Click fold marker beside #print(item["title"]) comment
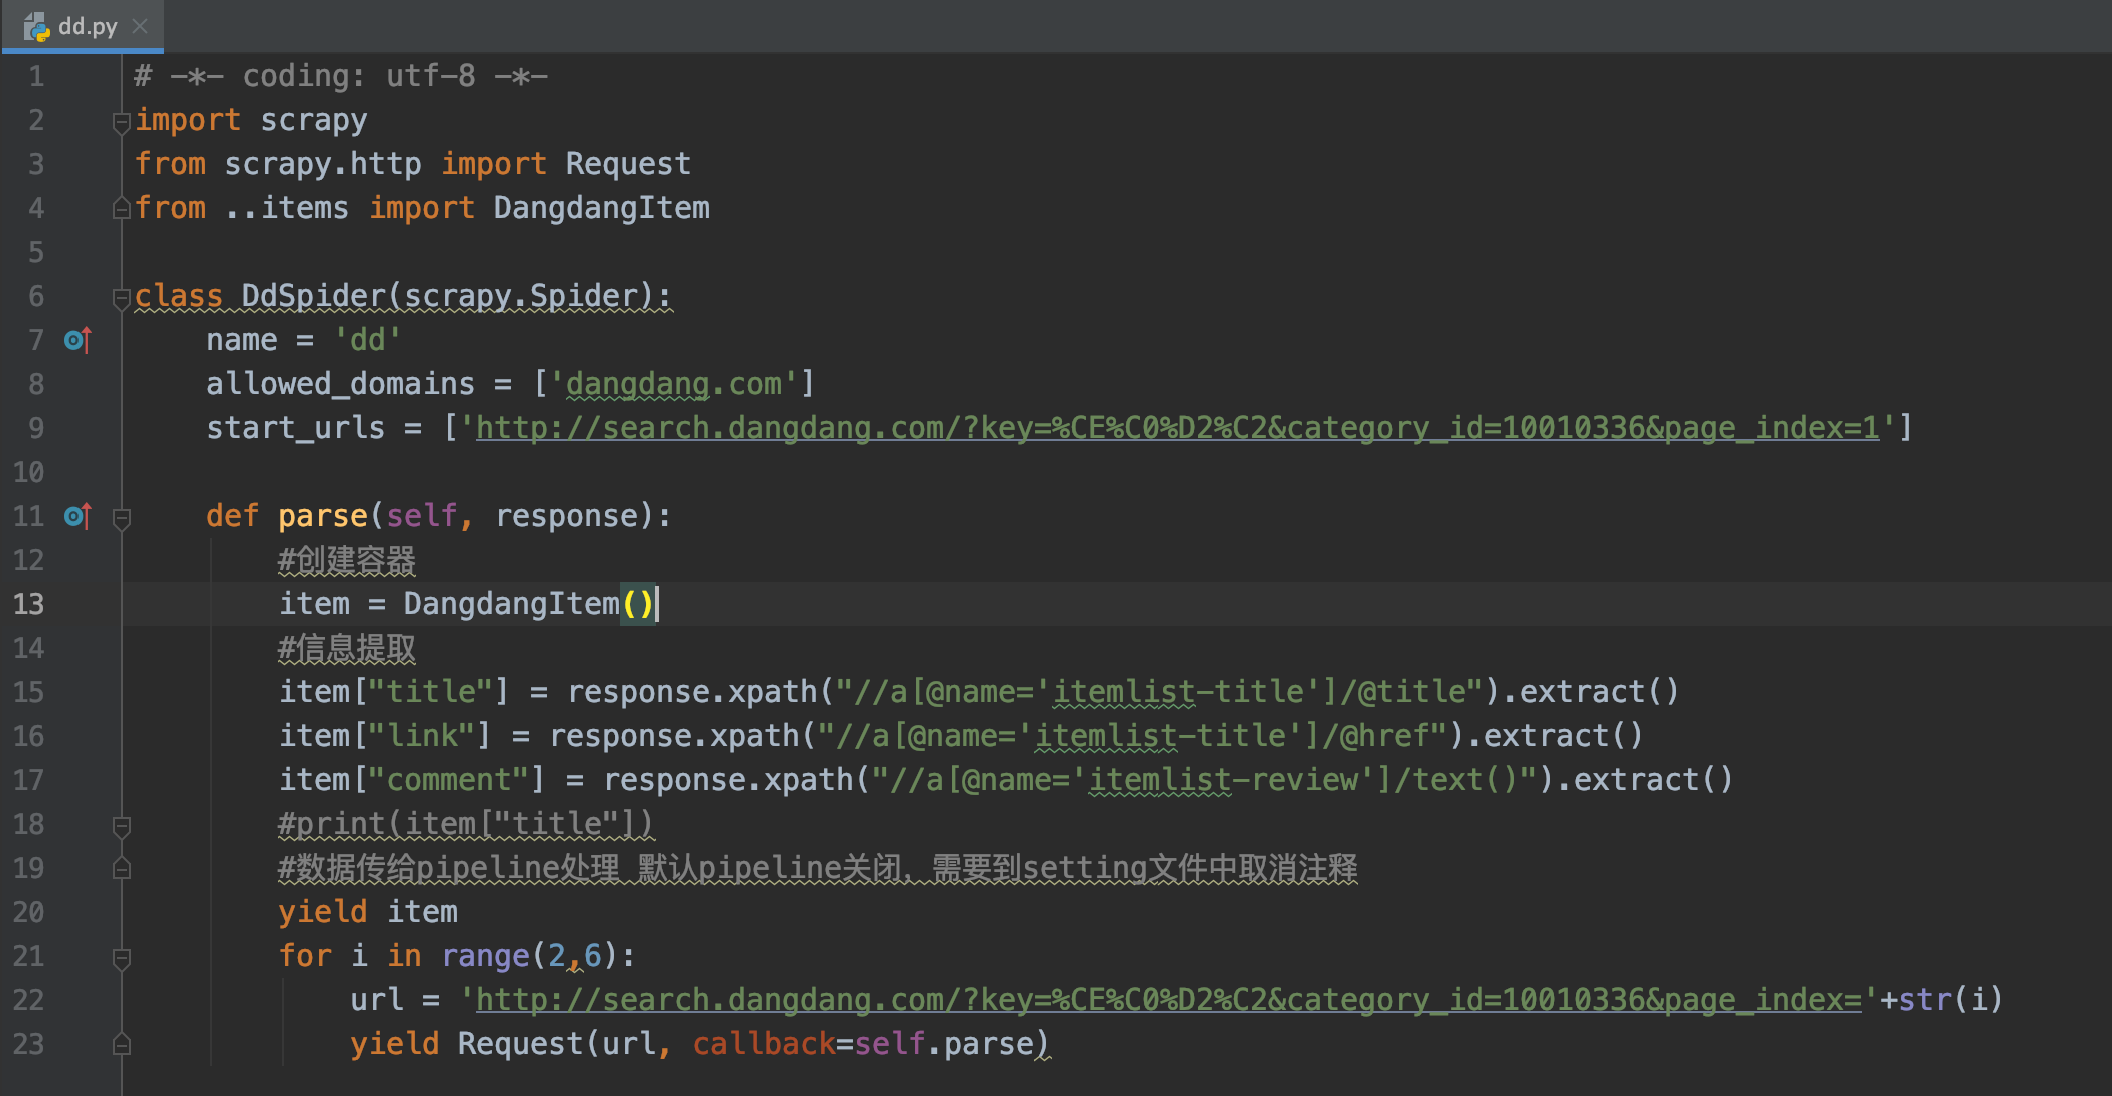The image size is (2112, 1096). click(122, 826)
